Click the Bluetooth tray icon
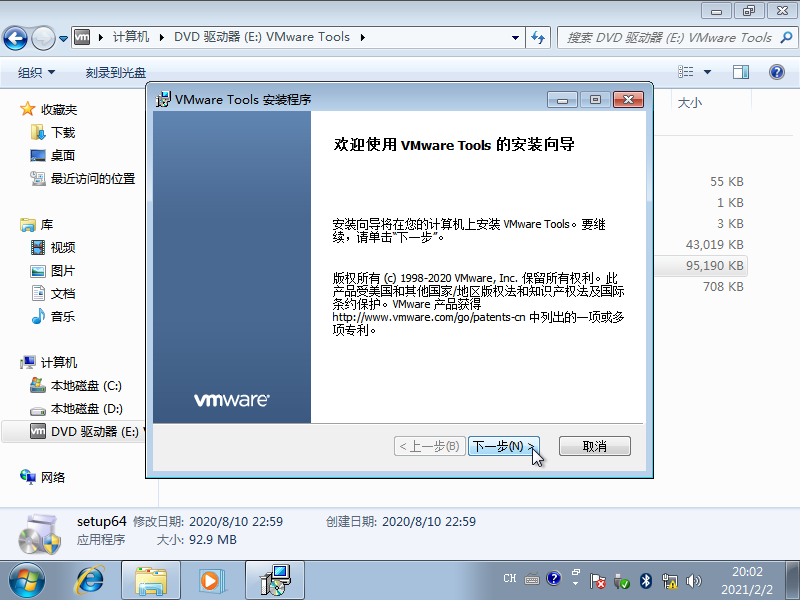This screenshot has width=800, height=600. [x=645, y=581]
